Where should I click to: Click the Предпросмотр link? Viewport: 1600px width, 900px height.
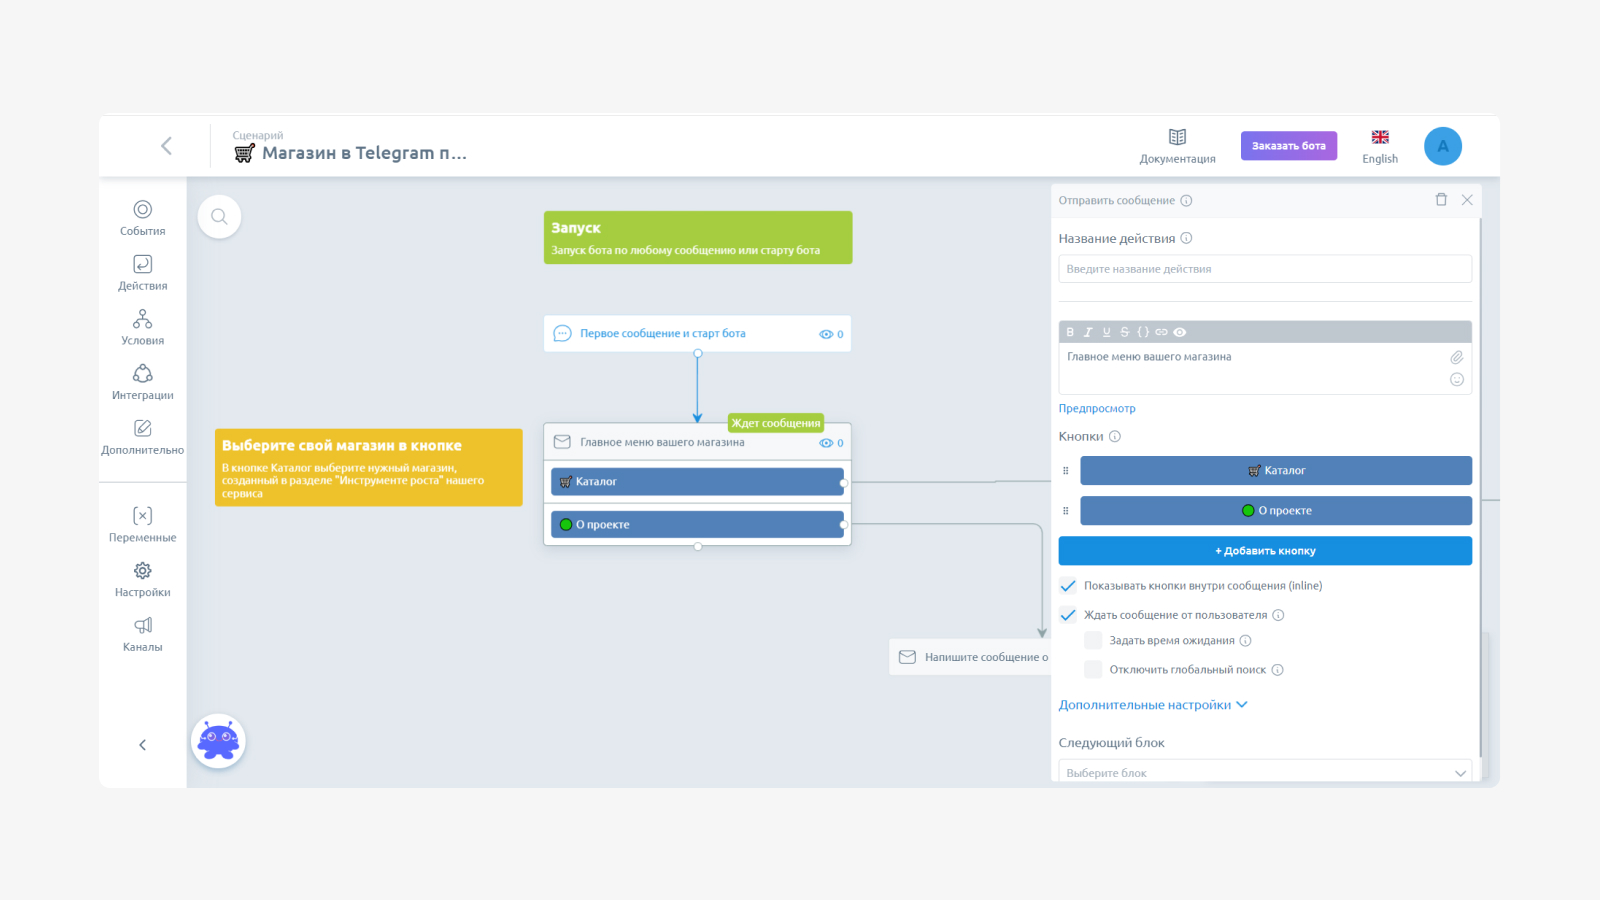coord(1097,409)
